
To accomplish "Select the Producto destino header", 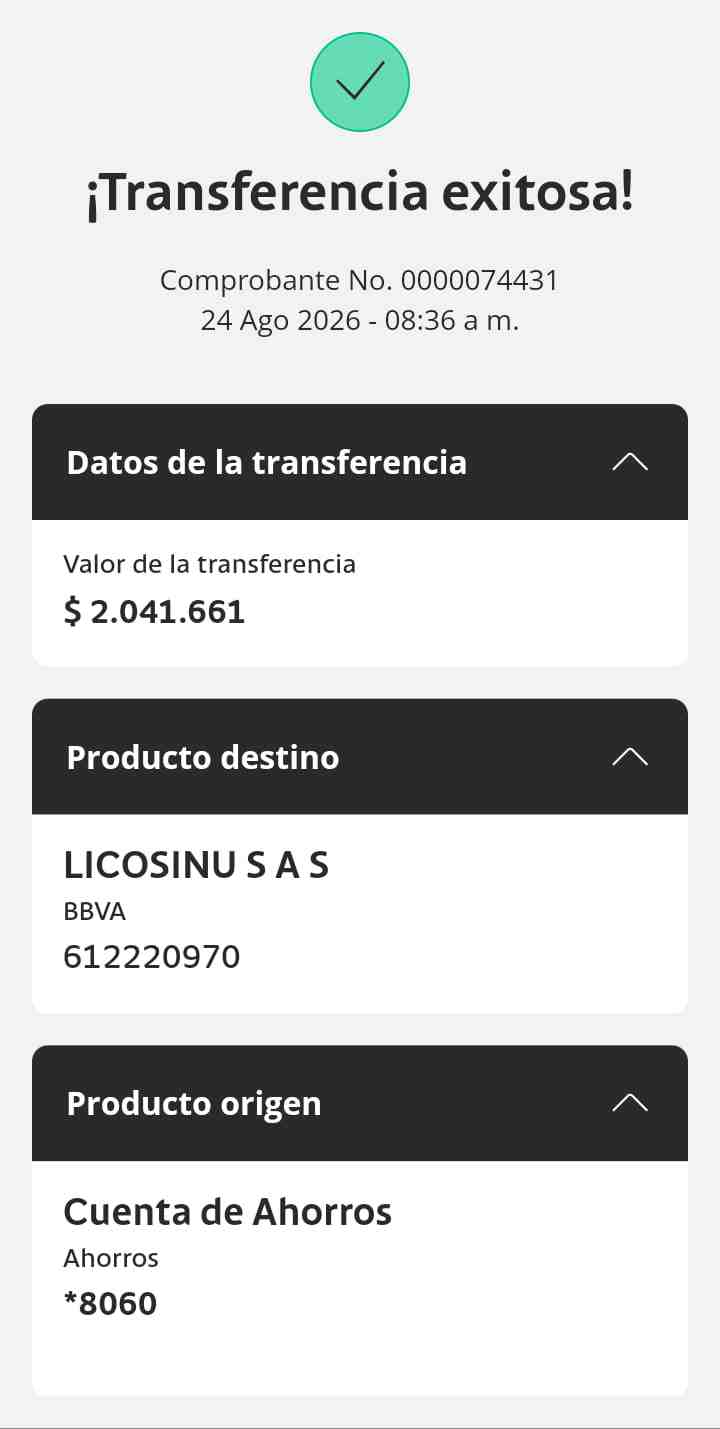I will pos(360,757).
